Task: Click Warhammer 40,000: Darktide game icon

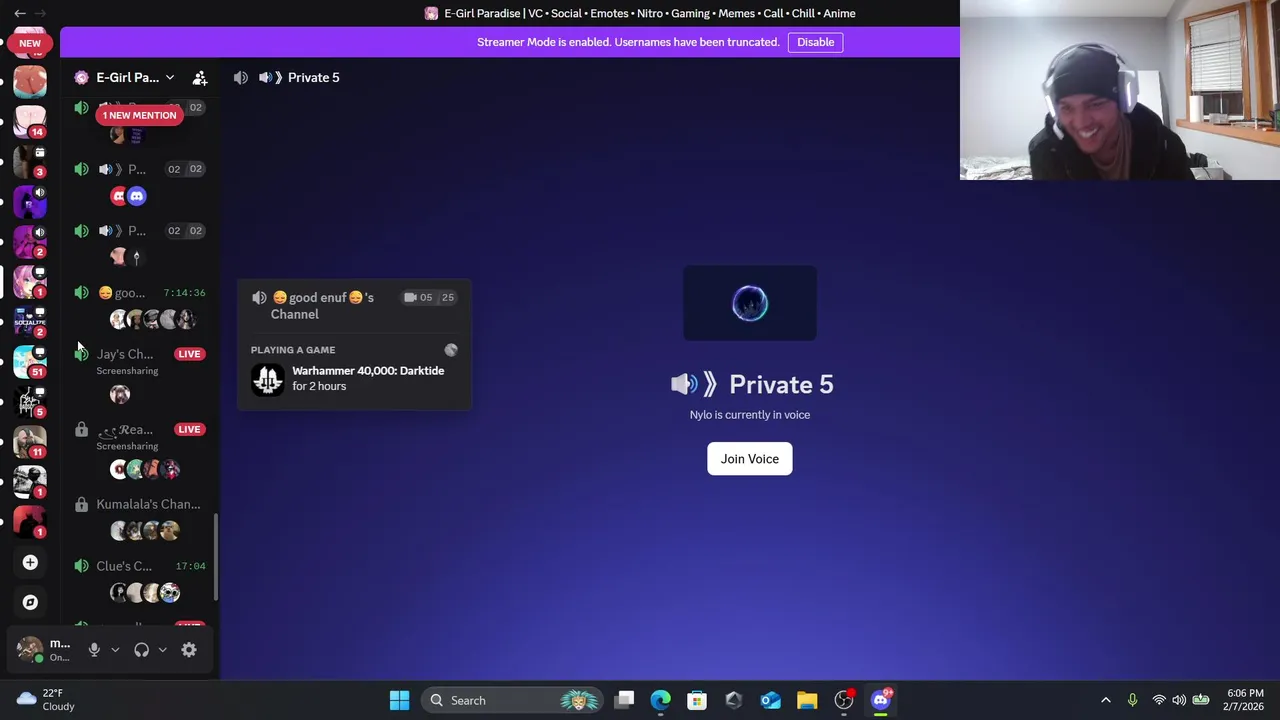Action: 267,379
